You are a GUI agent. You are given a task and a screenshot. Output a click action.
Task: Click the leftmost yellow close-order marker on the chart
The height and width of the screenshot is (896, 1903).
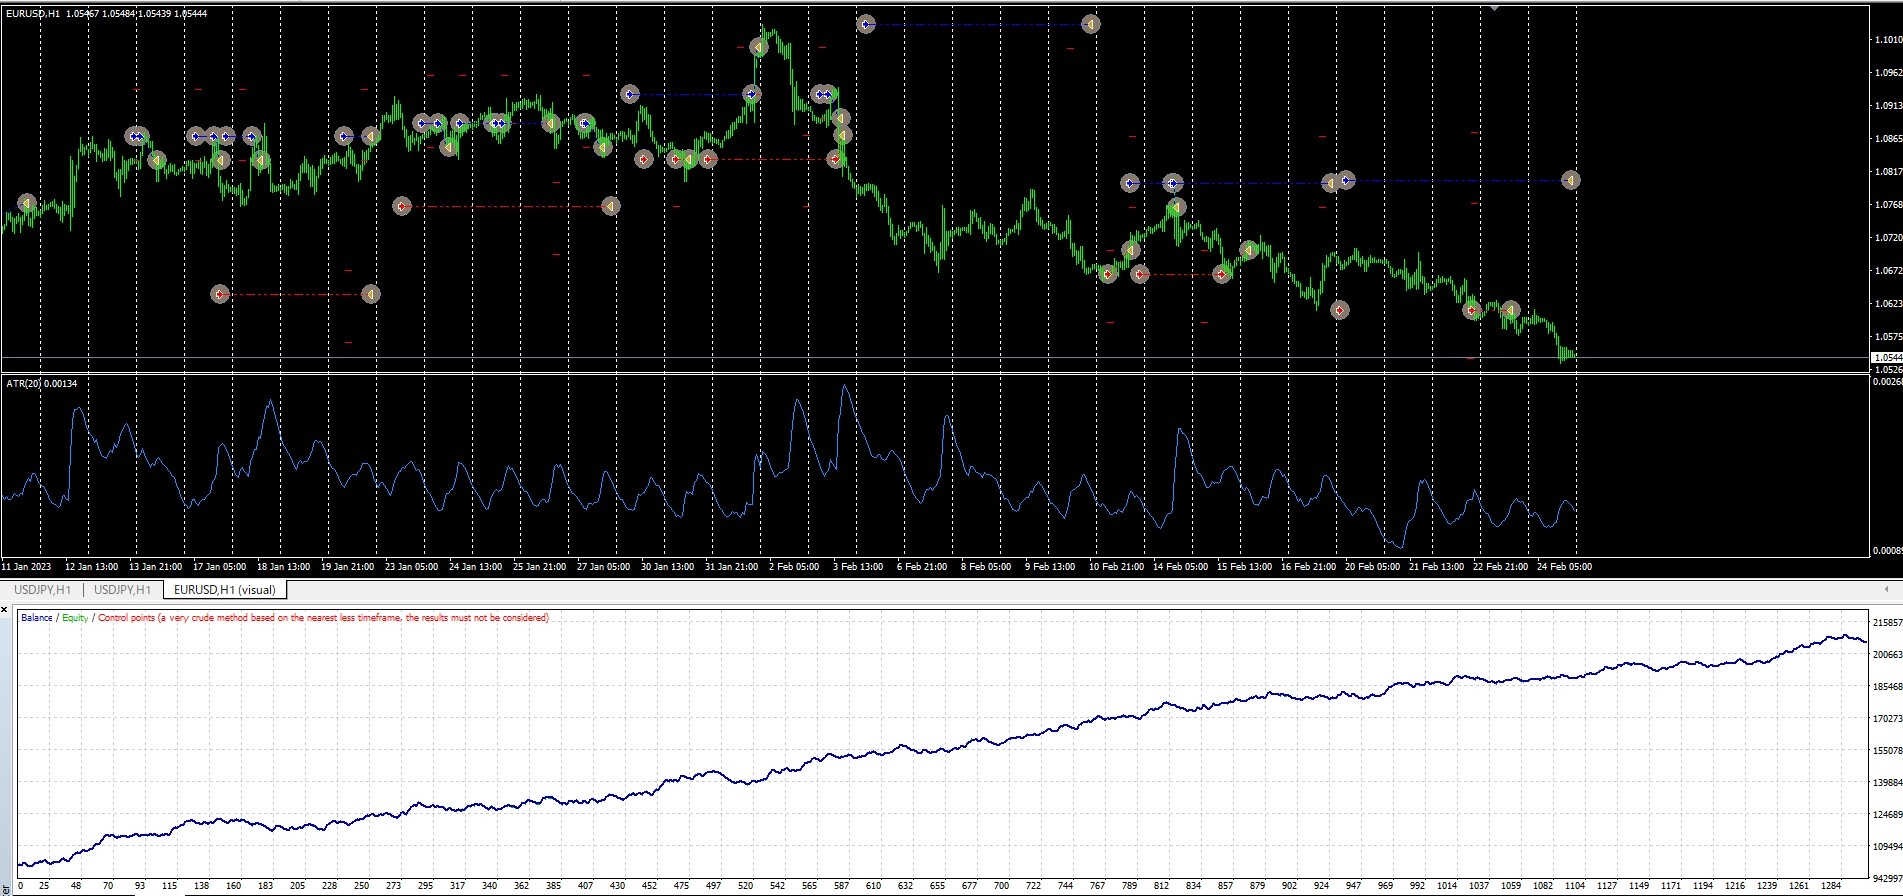coord(27,203)
